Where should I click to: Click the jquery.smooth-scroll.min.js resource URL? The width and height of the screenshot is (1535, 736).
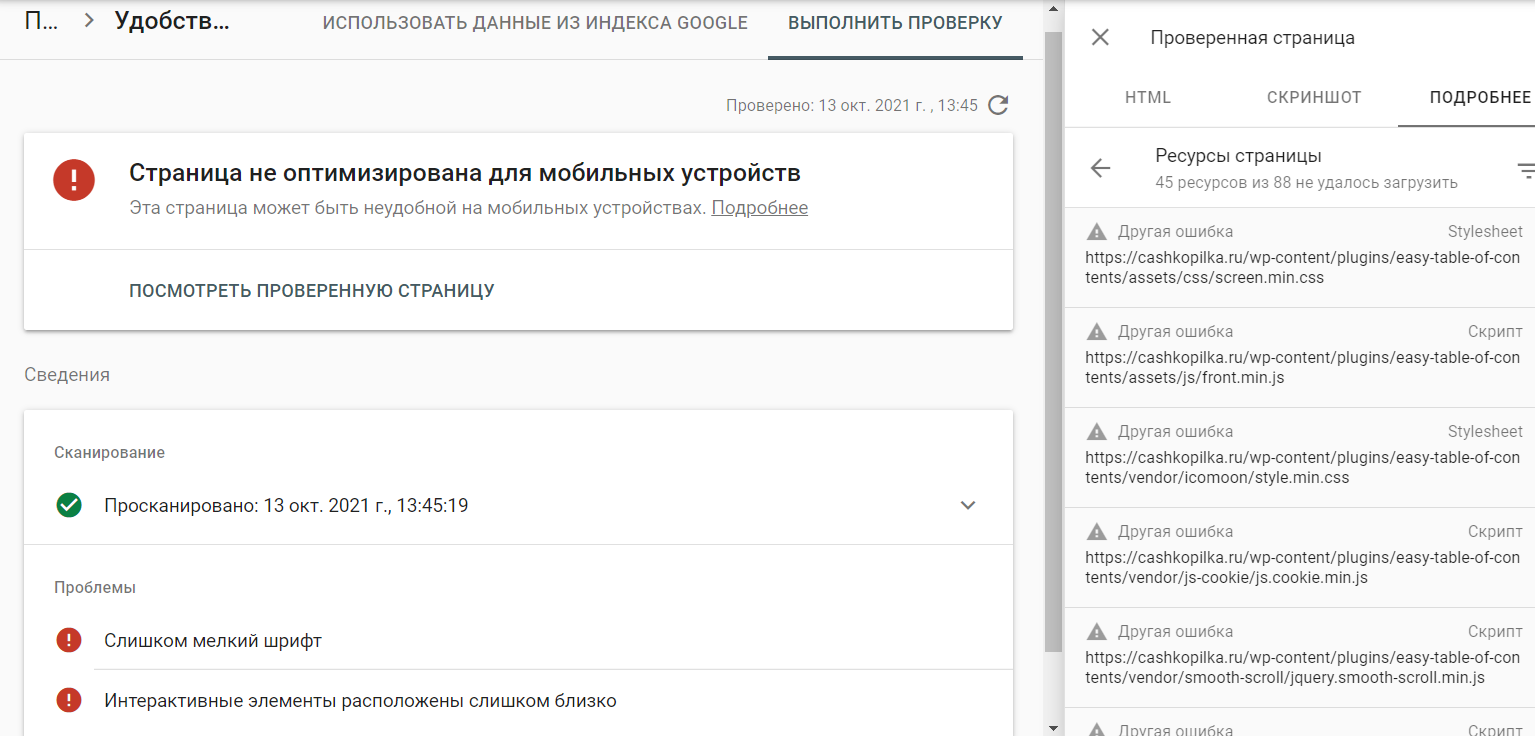1302,668
